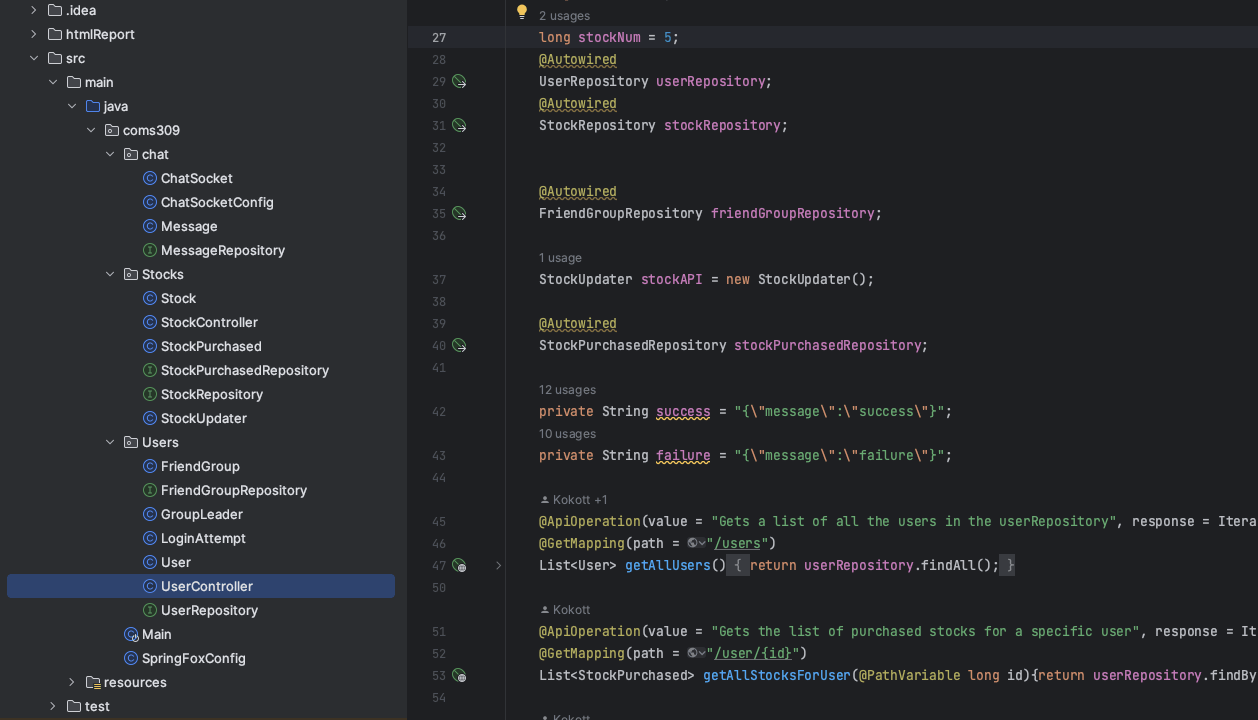Screen dimensions: 1258x720
Task: Unfold the getAllUsers method on line 47
Action: [498, 566]
